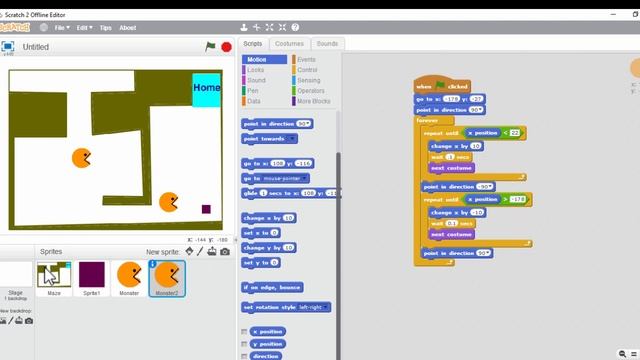The height and width of the screenshot is (360, 640).
Task: Click the green flag to start project
Action: pos(210,47)
